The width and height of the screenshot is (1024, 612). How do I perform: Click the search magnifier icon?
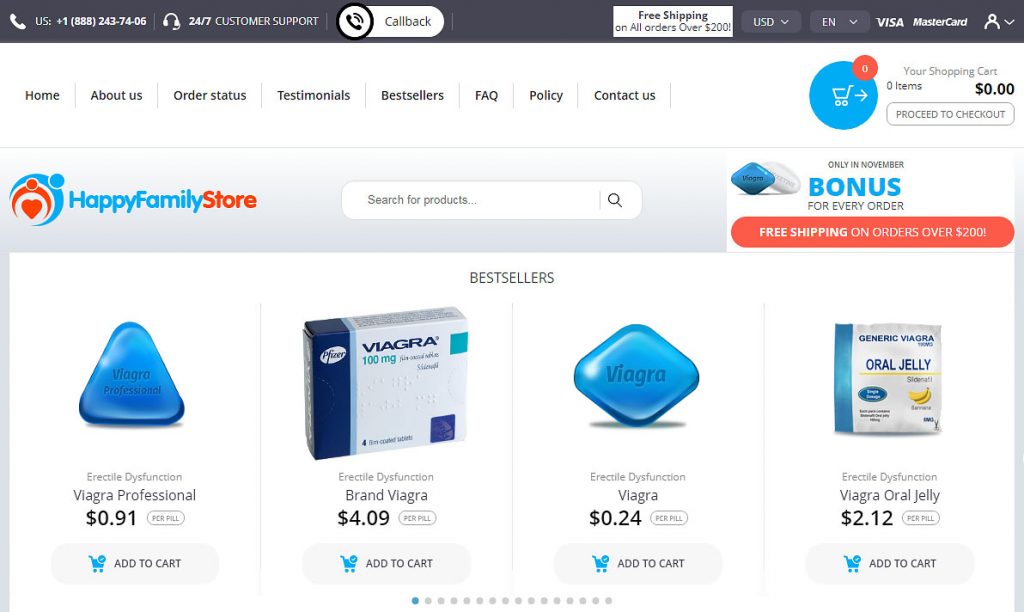615,200
